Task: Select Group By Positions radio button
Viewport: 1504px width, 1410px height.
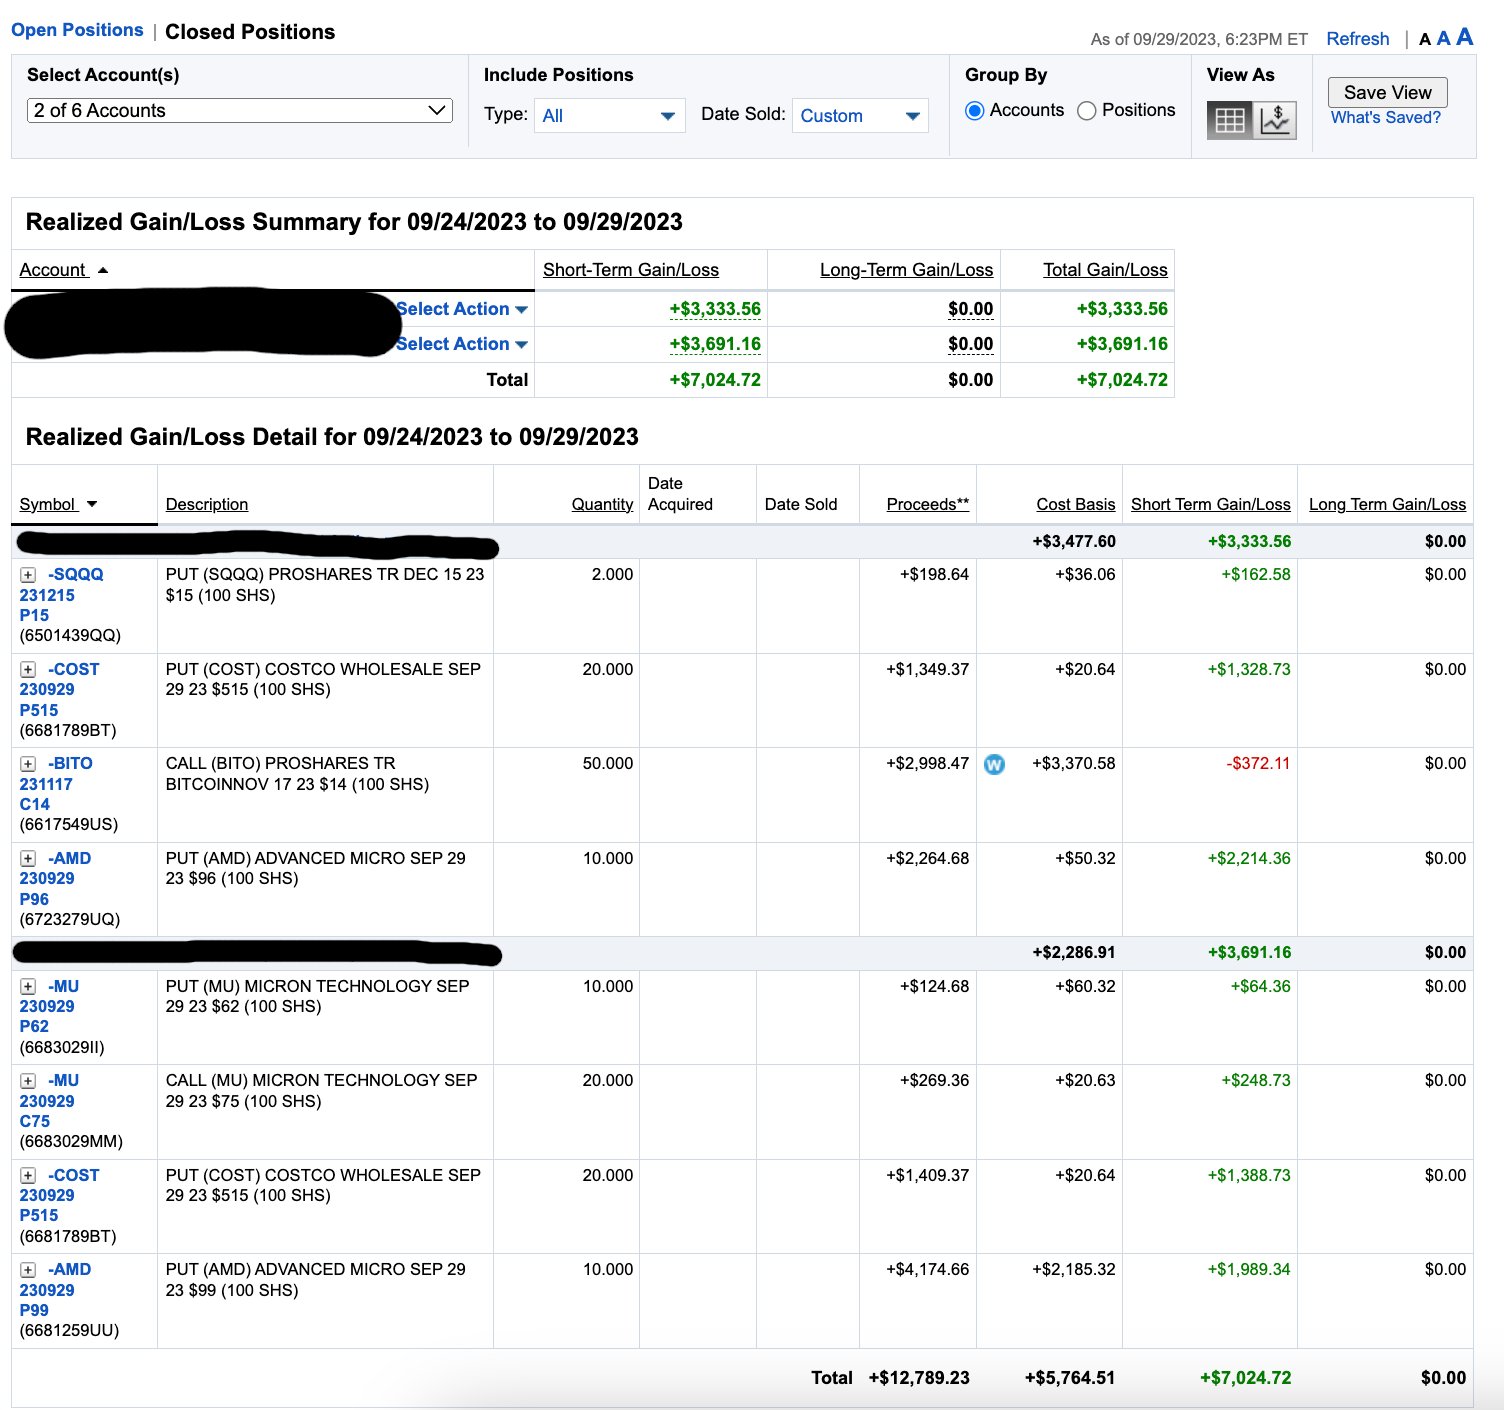Action: click(1086, 111)
